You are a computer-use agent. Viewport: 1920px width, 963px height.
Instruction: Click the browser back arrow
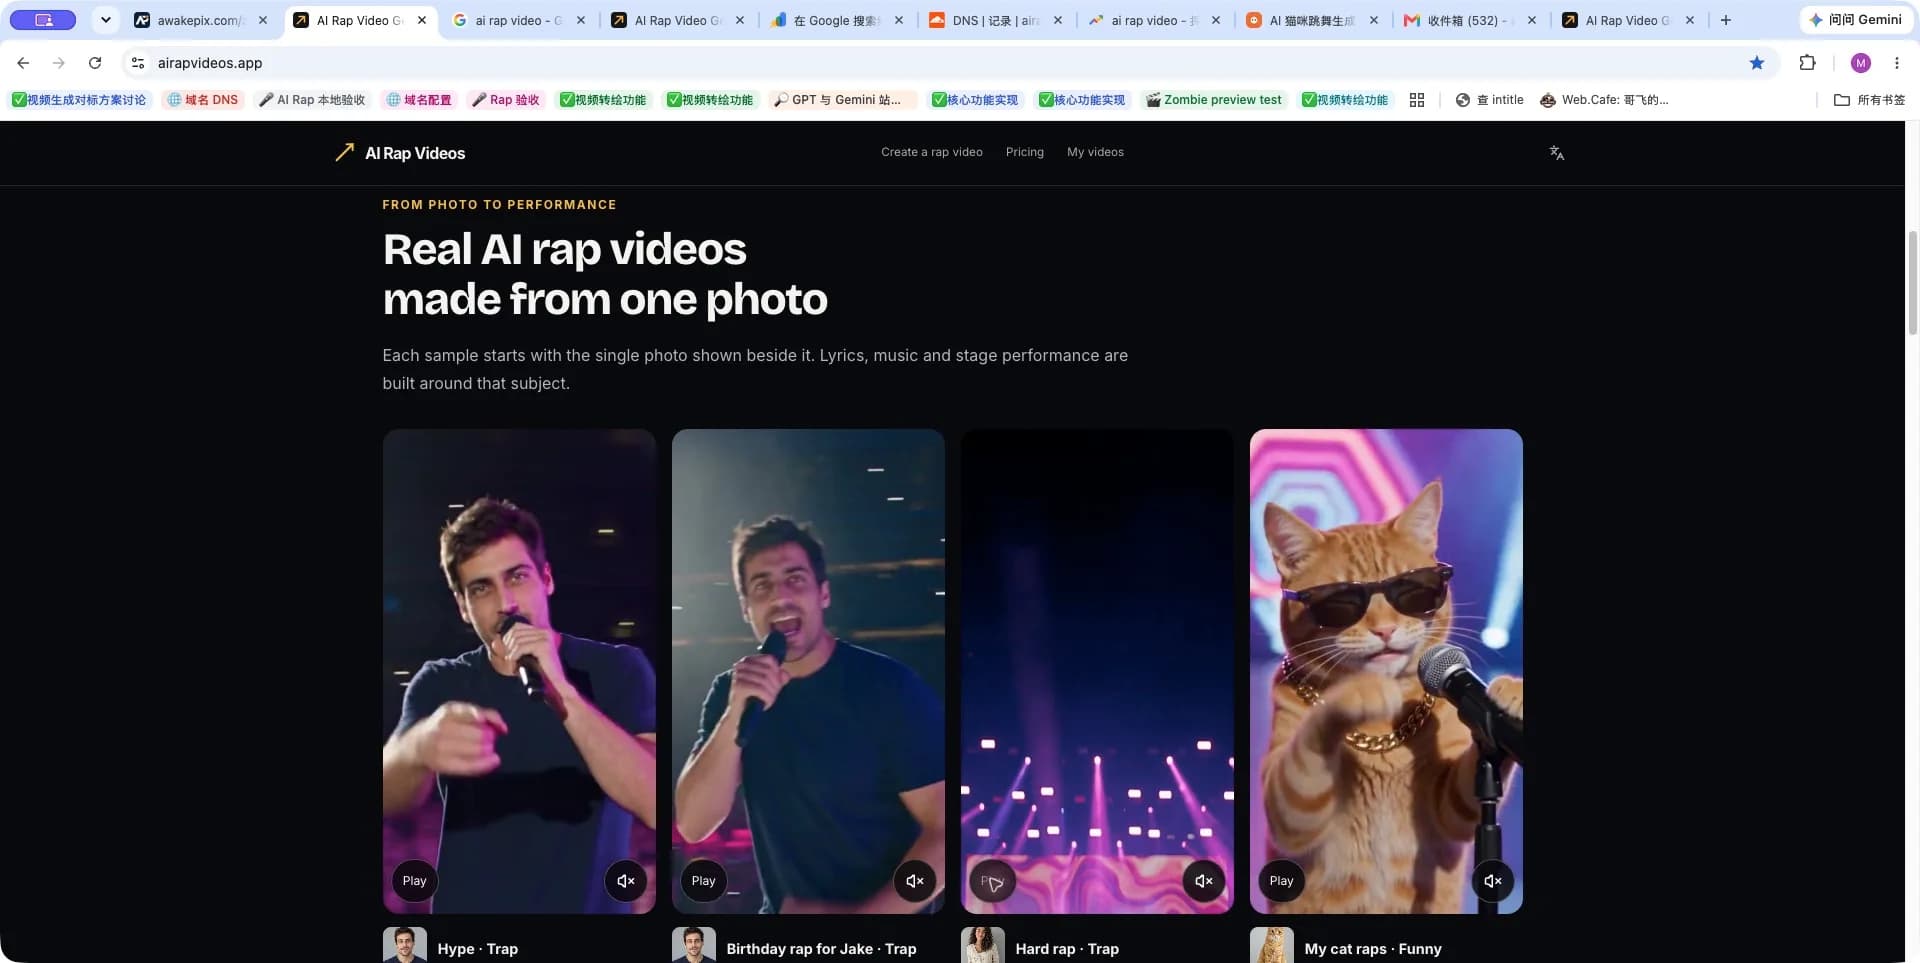click(x=23, y=63)
